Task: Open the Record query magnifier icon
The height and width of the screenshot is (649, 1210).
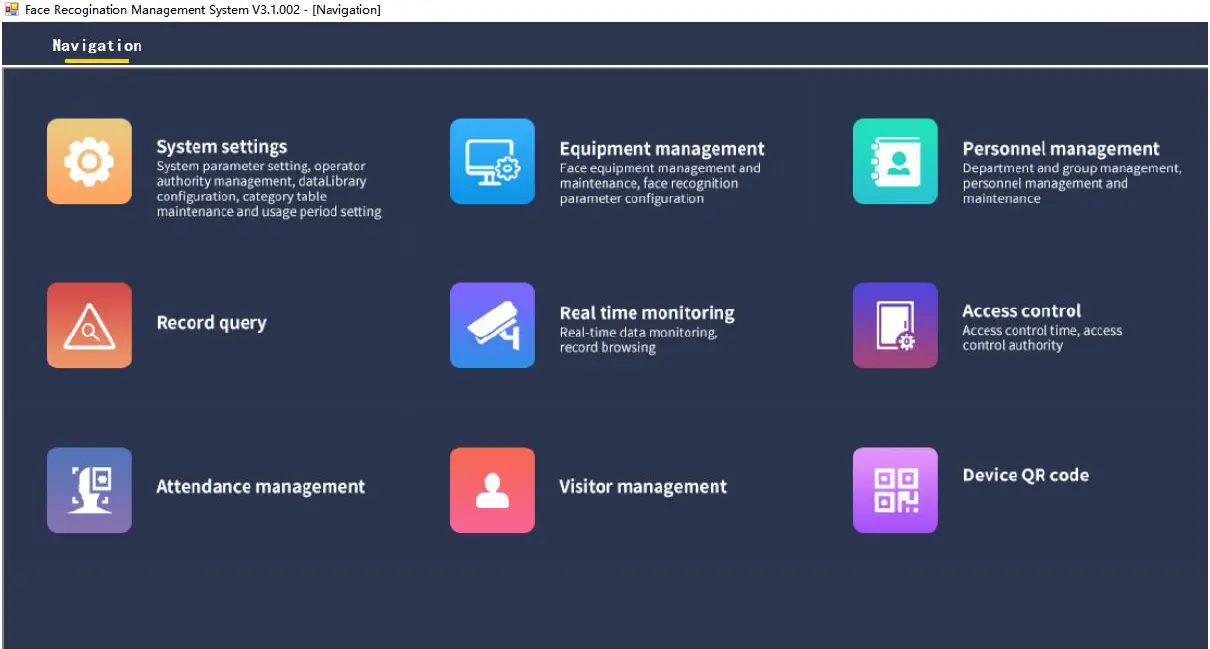Action: coord(89,325)
